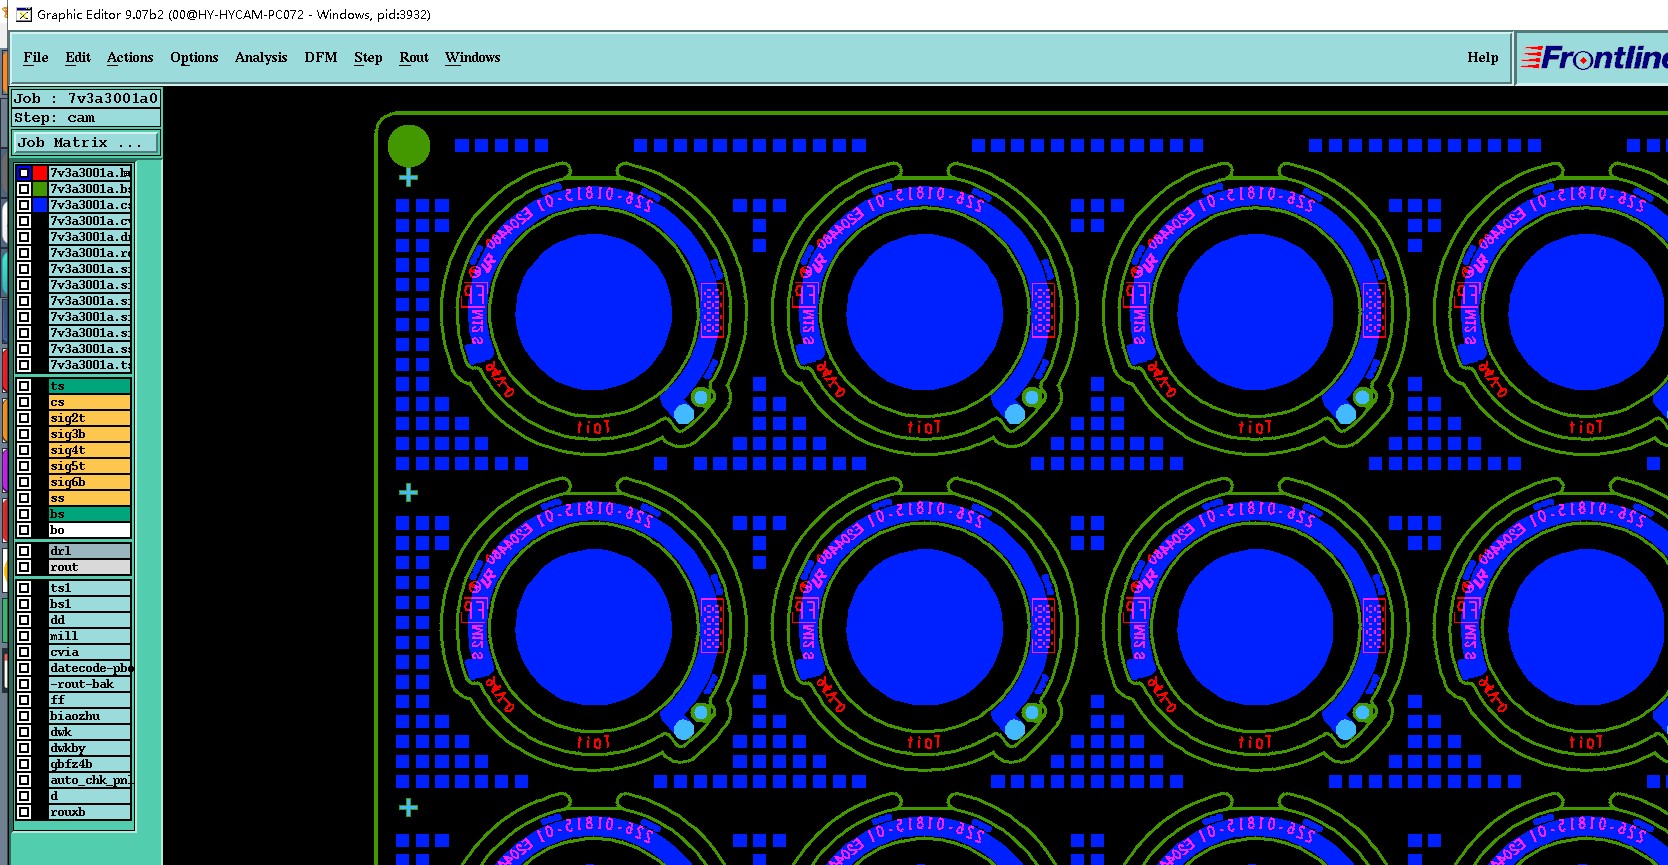Click the blue color swatch of third layer
This screenshot has width=1668, height=865.
click(x=40, y=205)
